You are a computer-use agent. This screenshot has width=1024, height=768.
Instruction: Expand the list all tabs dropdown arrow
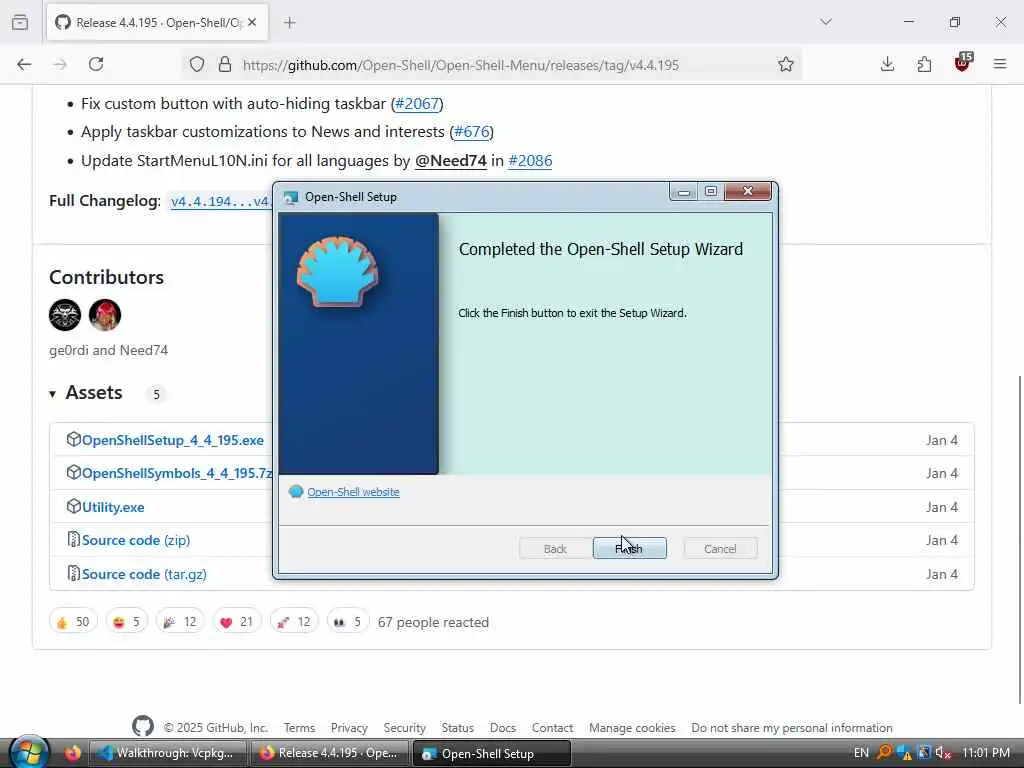[x=826, y=22]
